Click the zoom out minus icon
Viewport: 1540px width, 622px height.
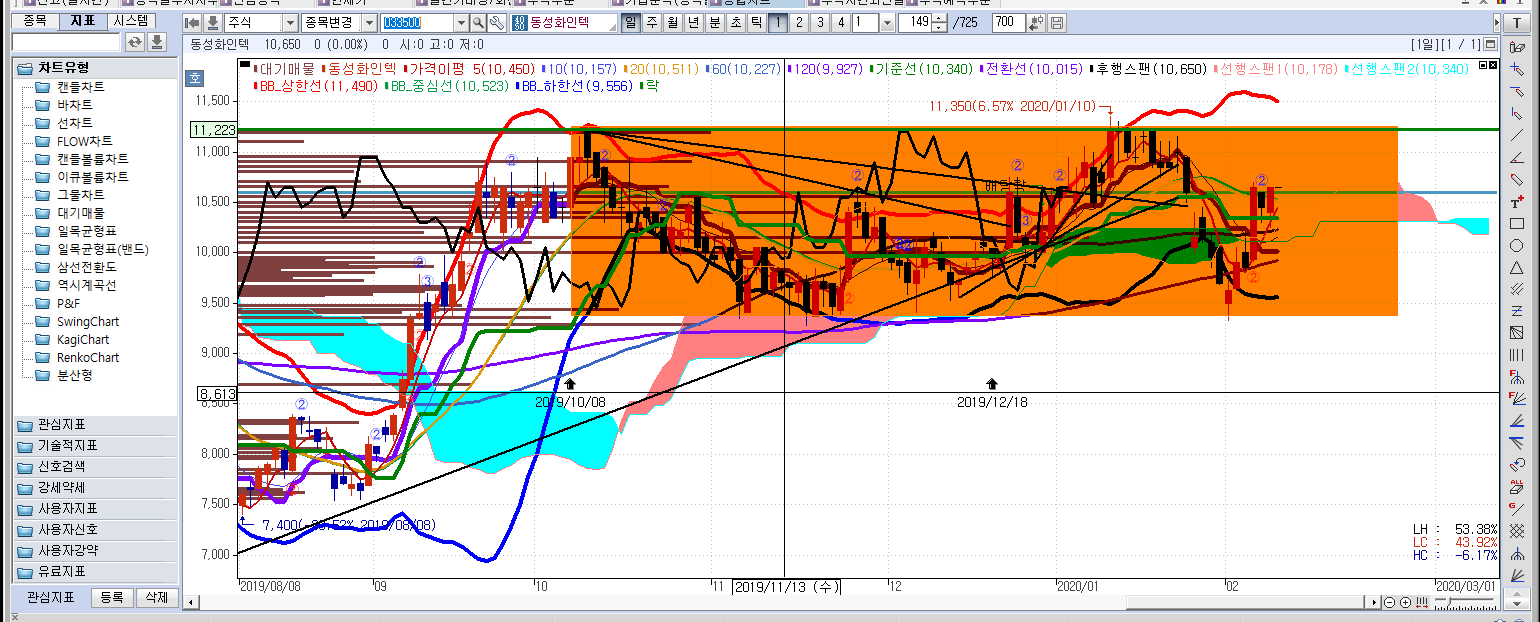pyautogui.click(x=1389, y=602)
